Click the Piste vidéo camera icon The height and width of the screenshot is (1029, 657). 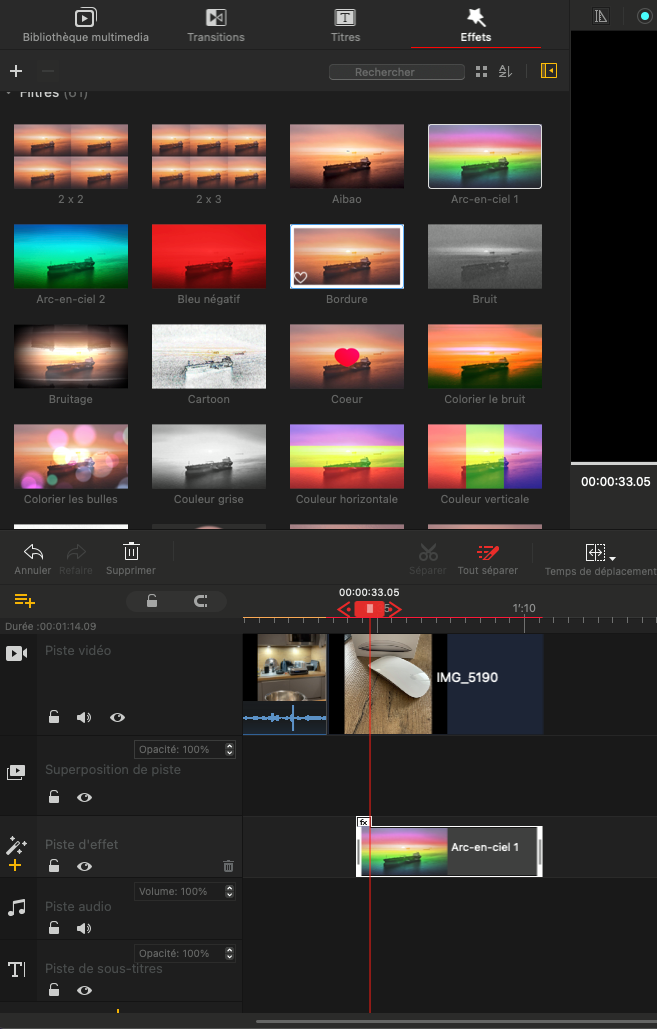(x=16, y=654)
